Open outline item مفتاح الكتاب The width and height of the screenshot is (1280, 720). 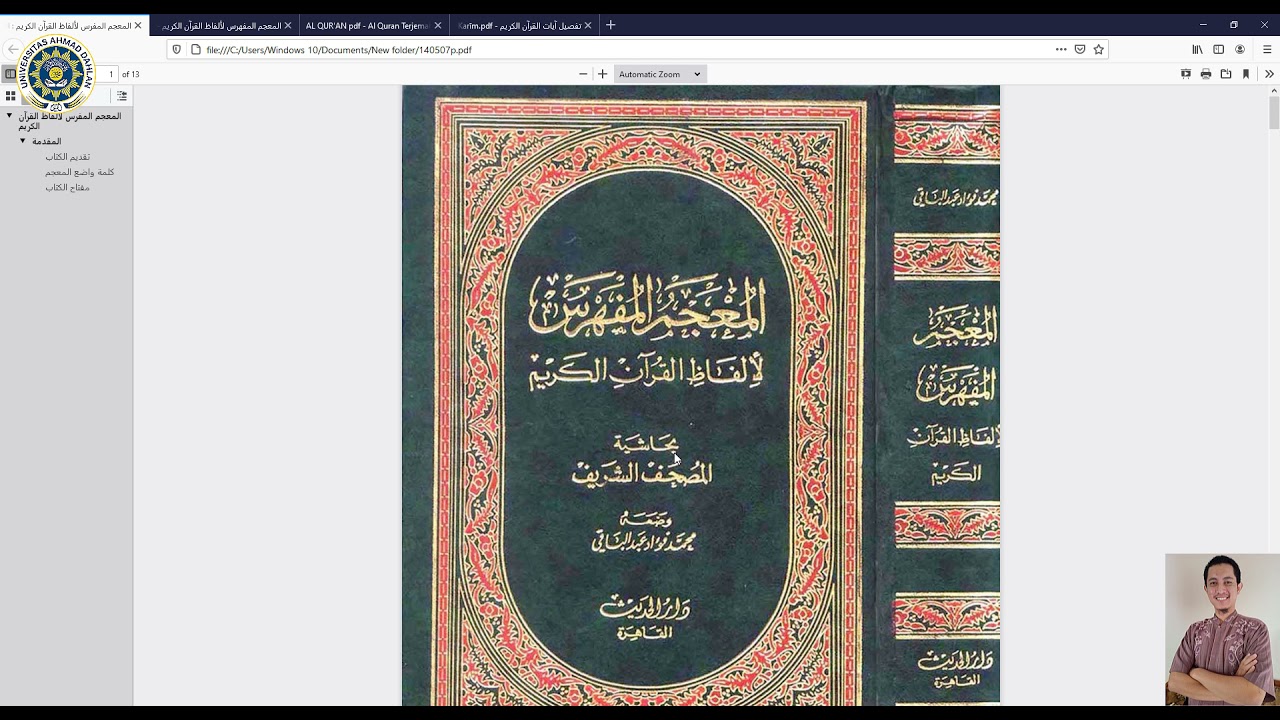[x=67, y=188]
